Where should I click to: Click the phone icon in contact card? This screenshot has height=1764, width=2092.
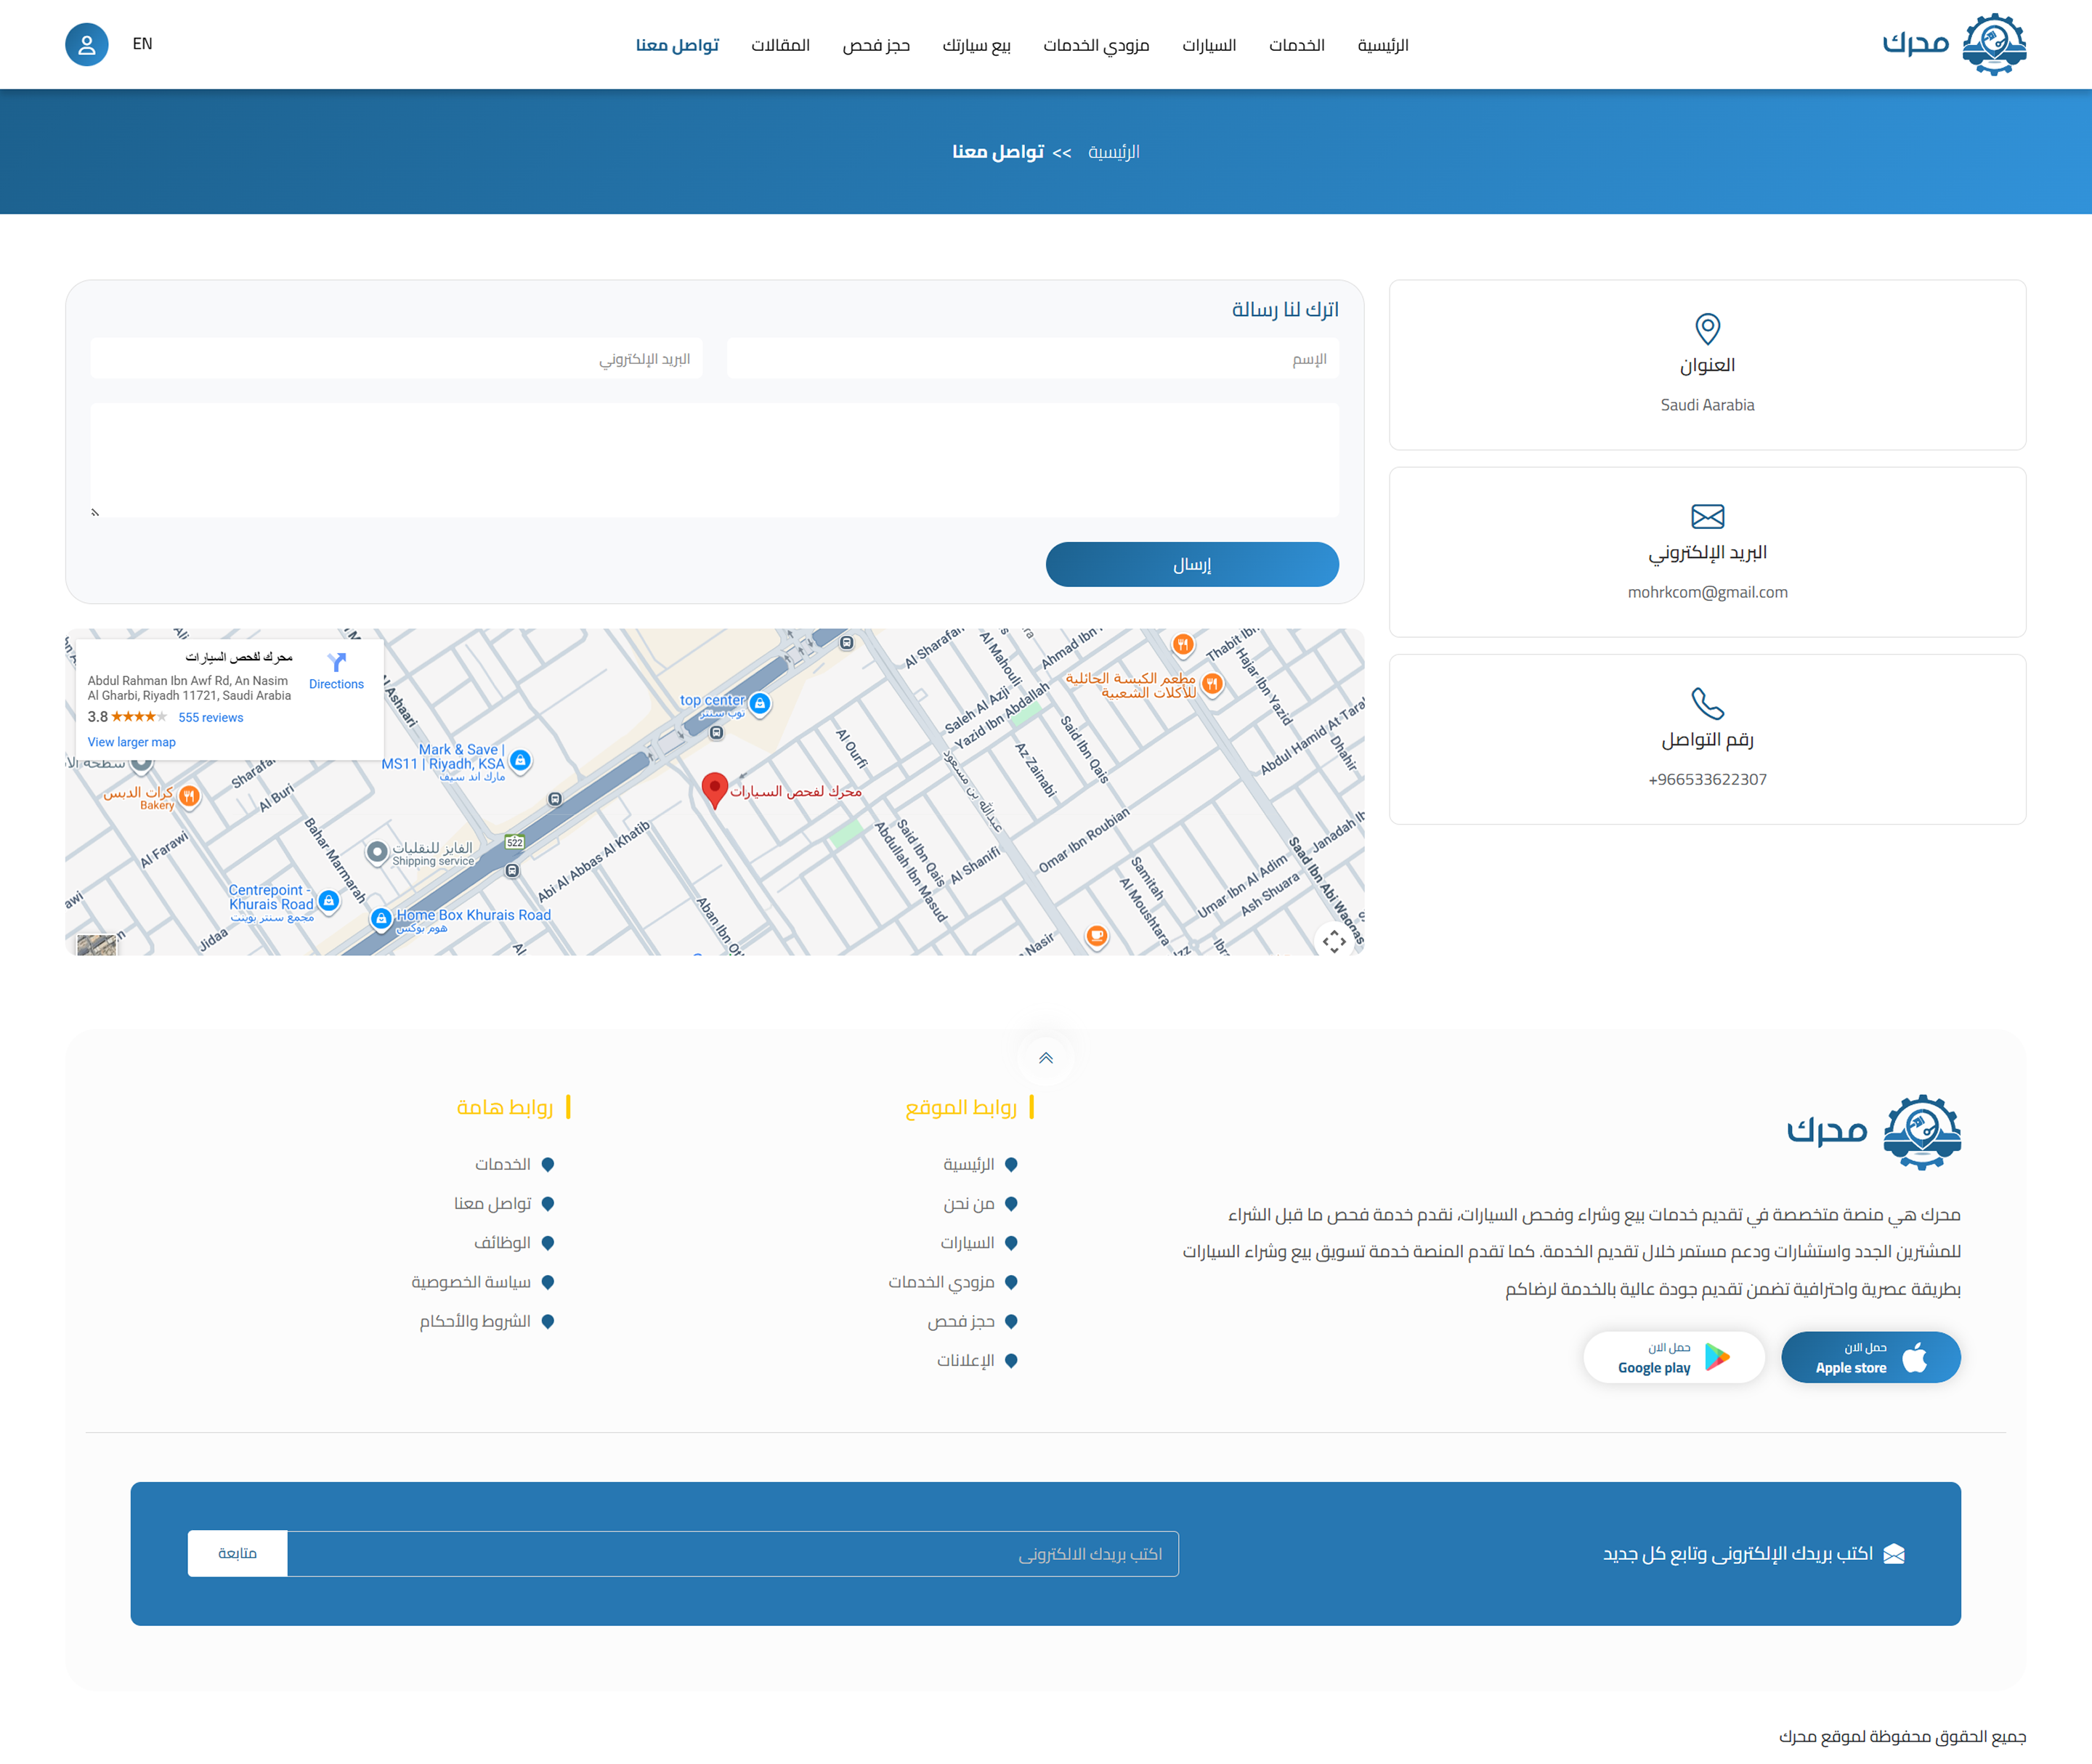tap(1707, 703)
